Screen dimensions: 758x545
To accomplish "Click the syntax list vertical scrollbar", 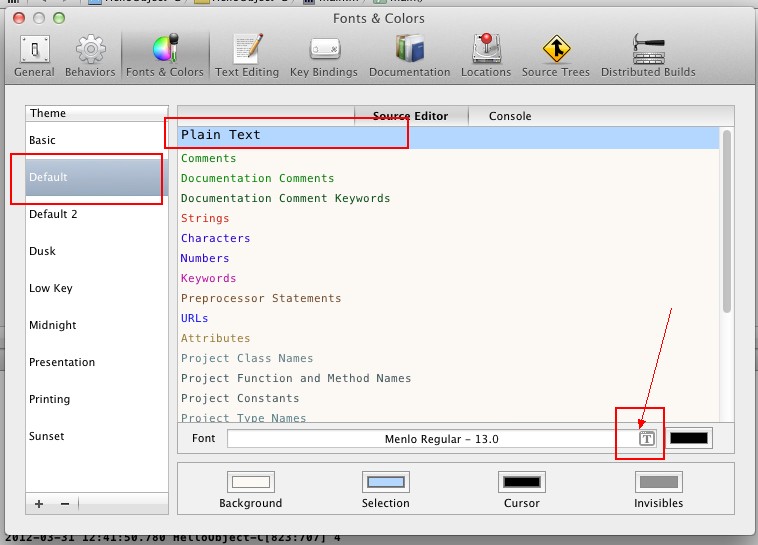I will [x=727, y=221].
